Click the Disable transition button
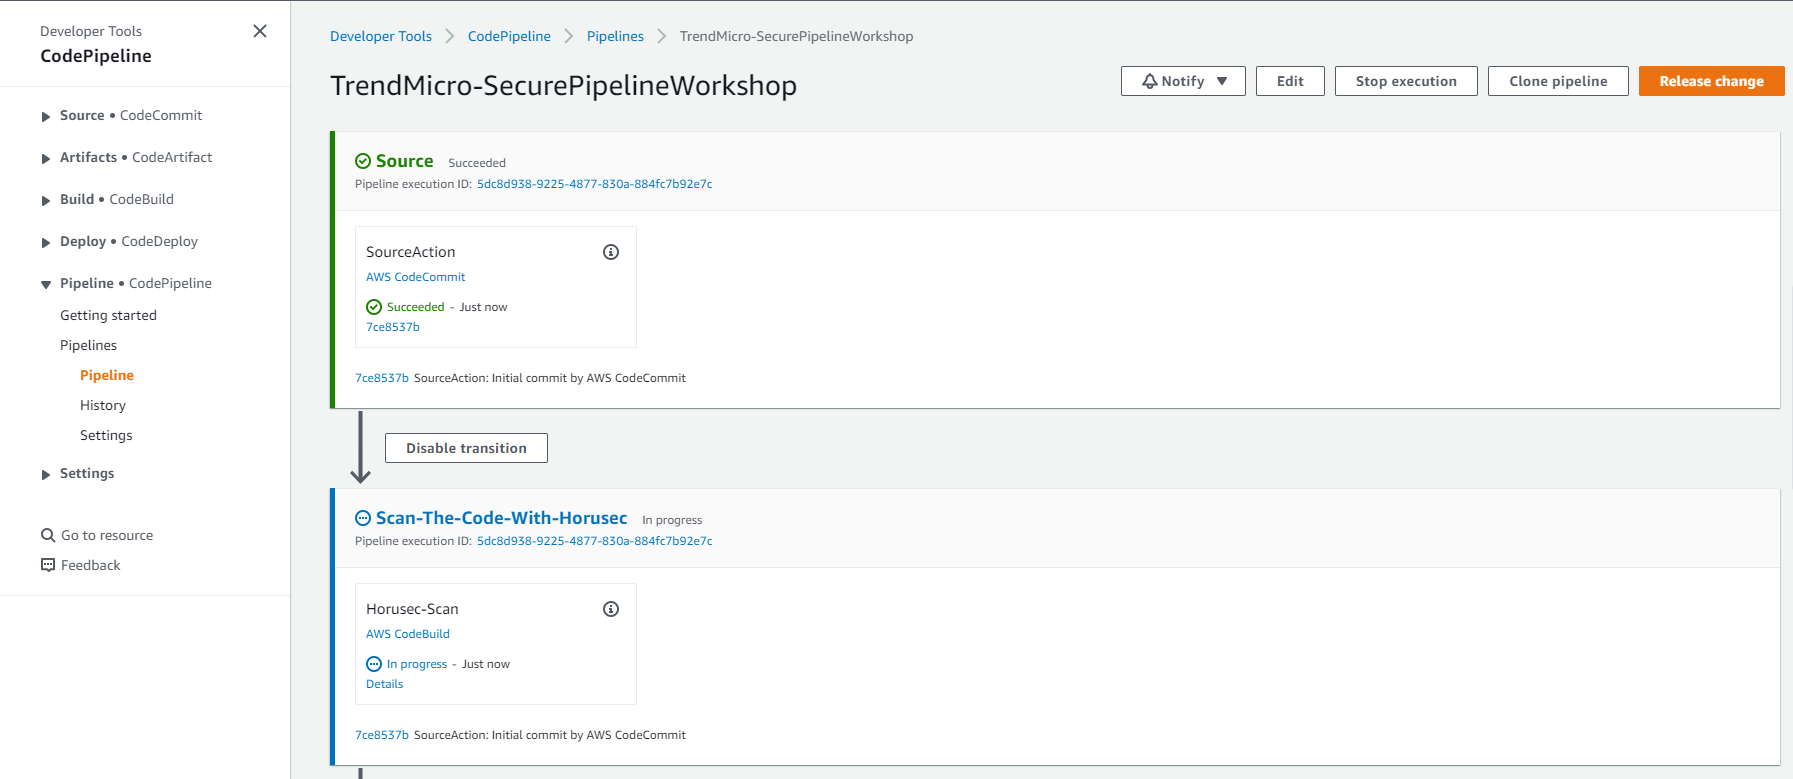Screen dimensions: 1793x779 466,448
